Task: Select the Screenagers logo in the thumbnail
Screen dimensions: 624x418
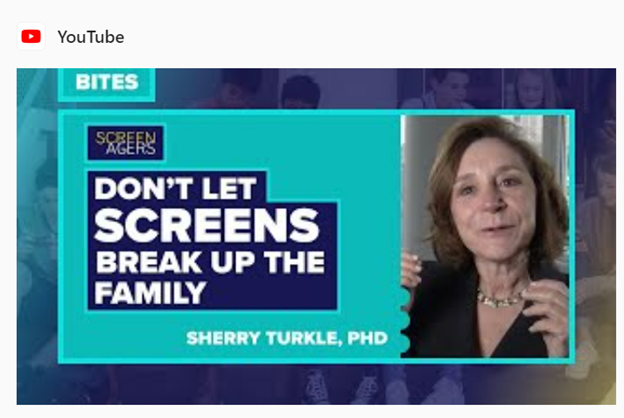Action: pyautogui.click(x=125, y=143)
